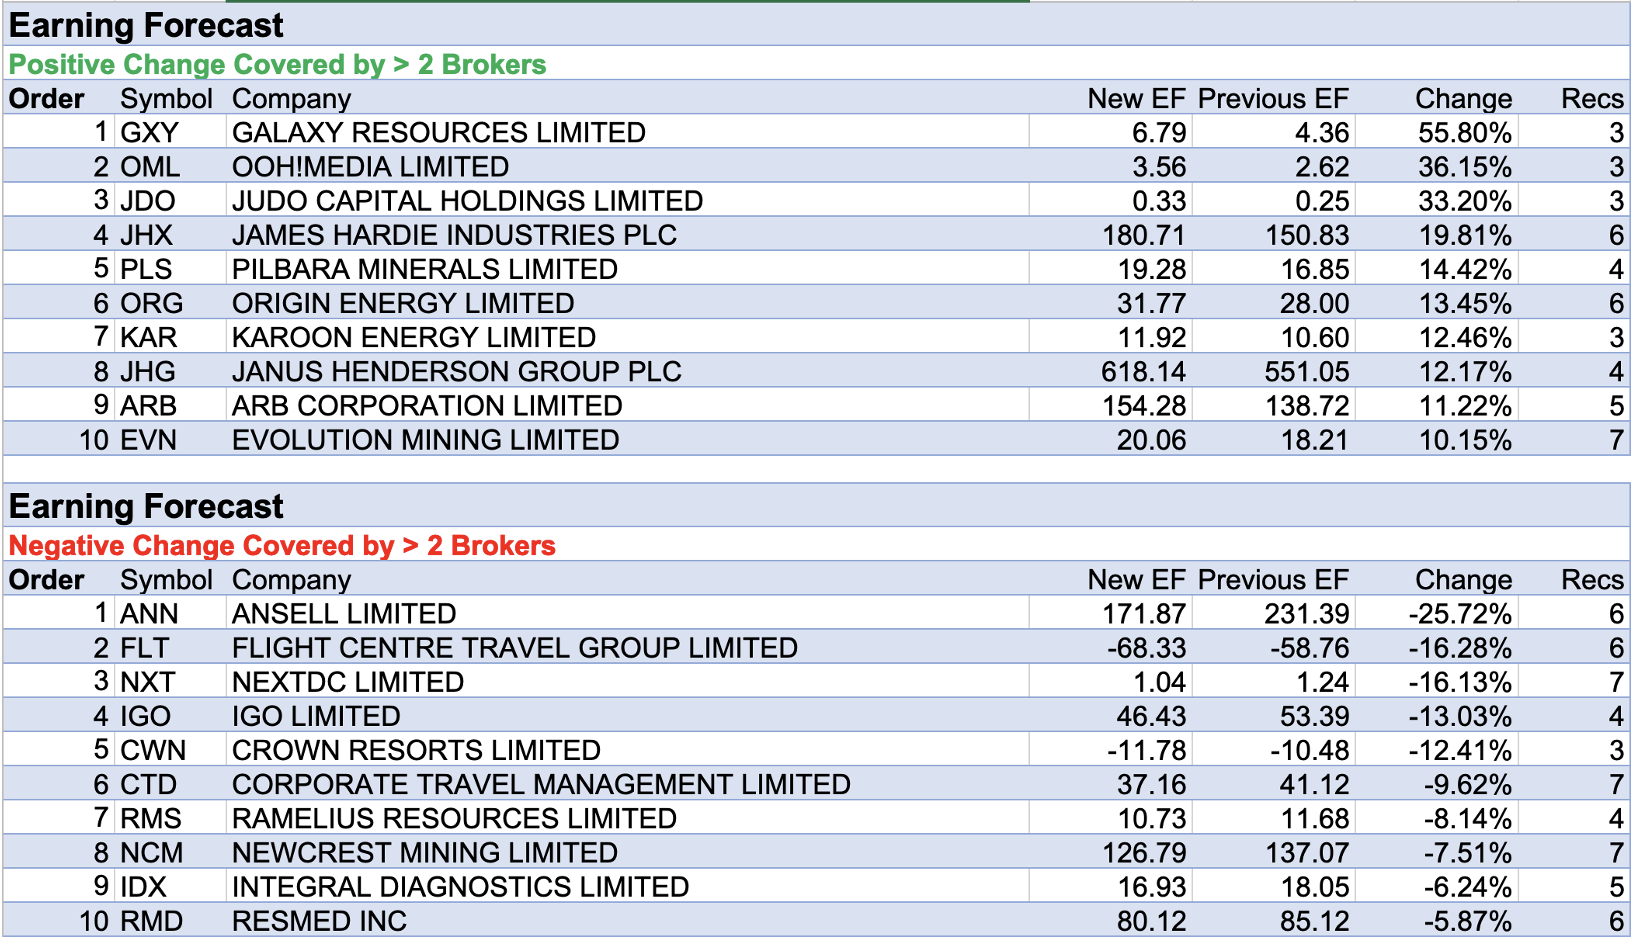Click the New EF header in the positive table
The height and width of the screenshot is (944, 1634).
tap(1135, 99)
